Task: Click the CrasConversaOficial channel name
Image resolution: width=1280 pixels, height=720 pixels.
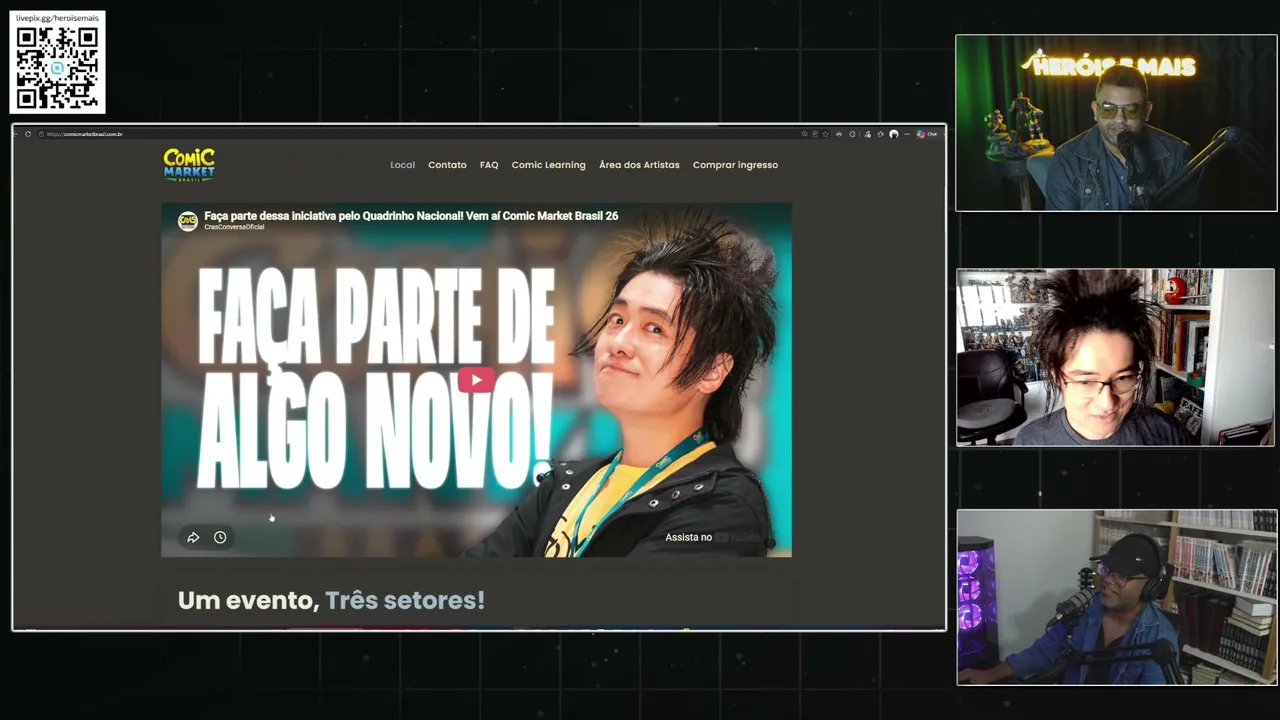Action: (x=234, y=227)
